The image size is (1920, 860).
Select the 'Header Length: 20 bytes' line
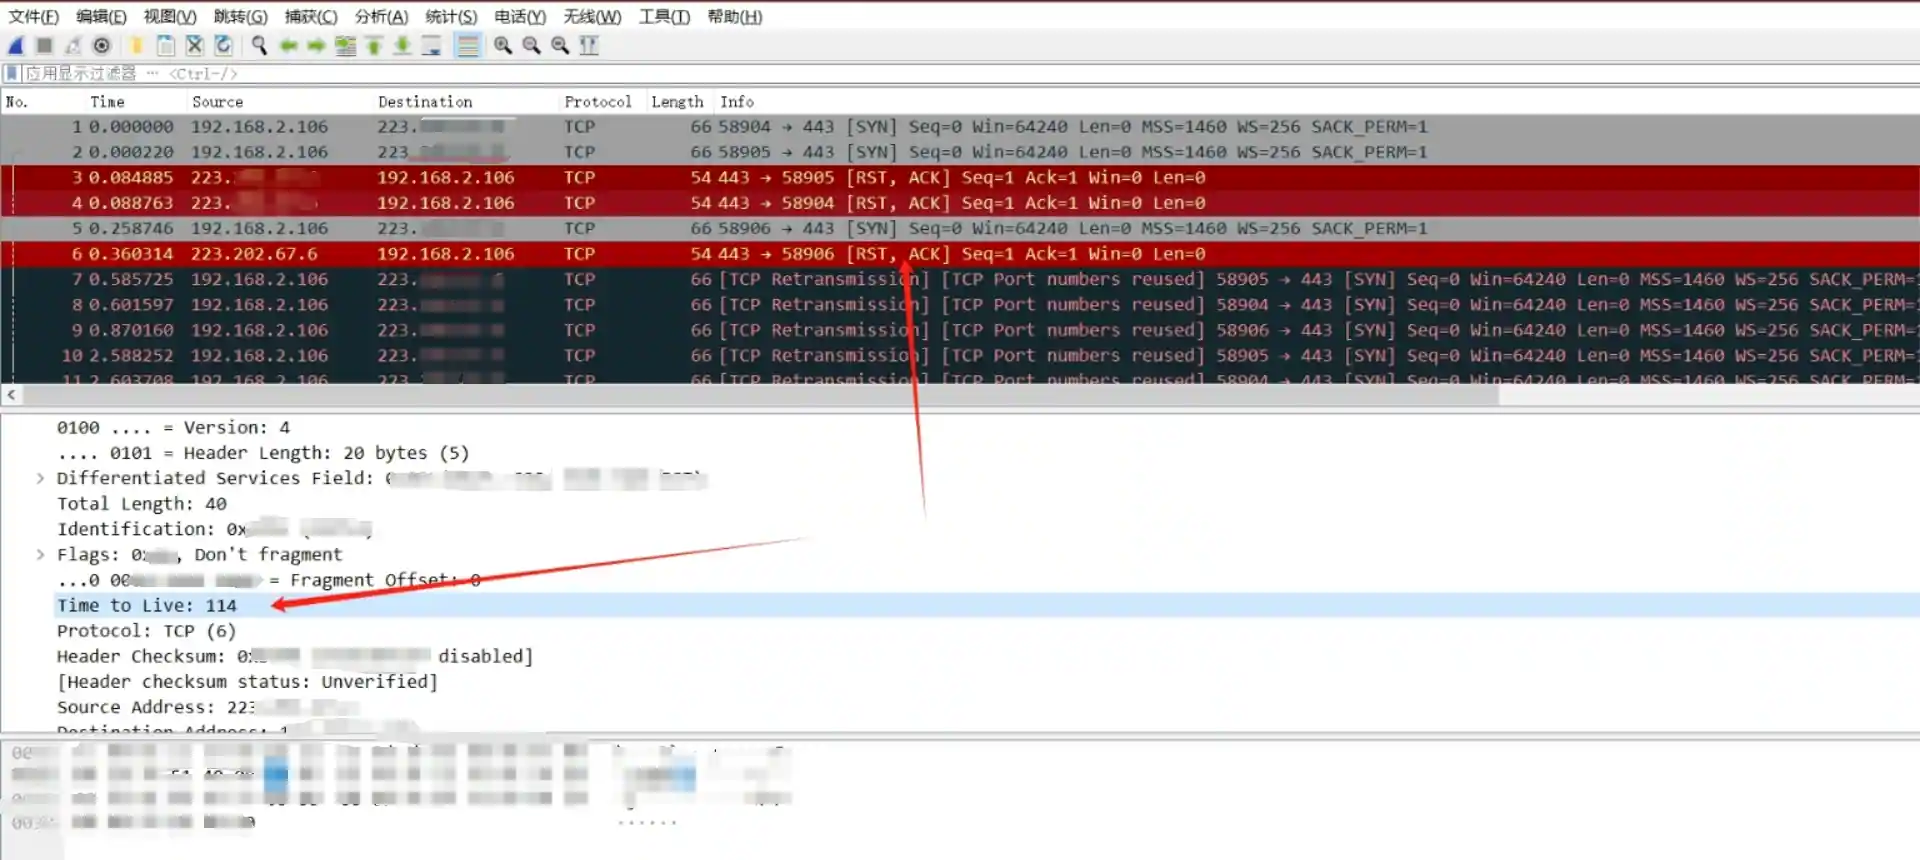coord(263,453)
